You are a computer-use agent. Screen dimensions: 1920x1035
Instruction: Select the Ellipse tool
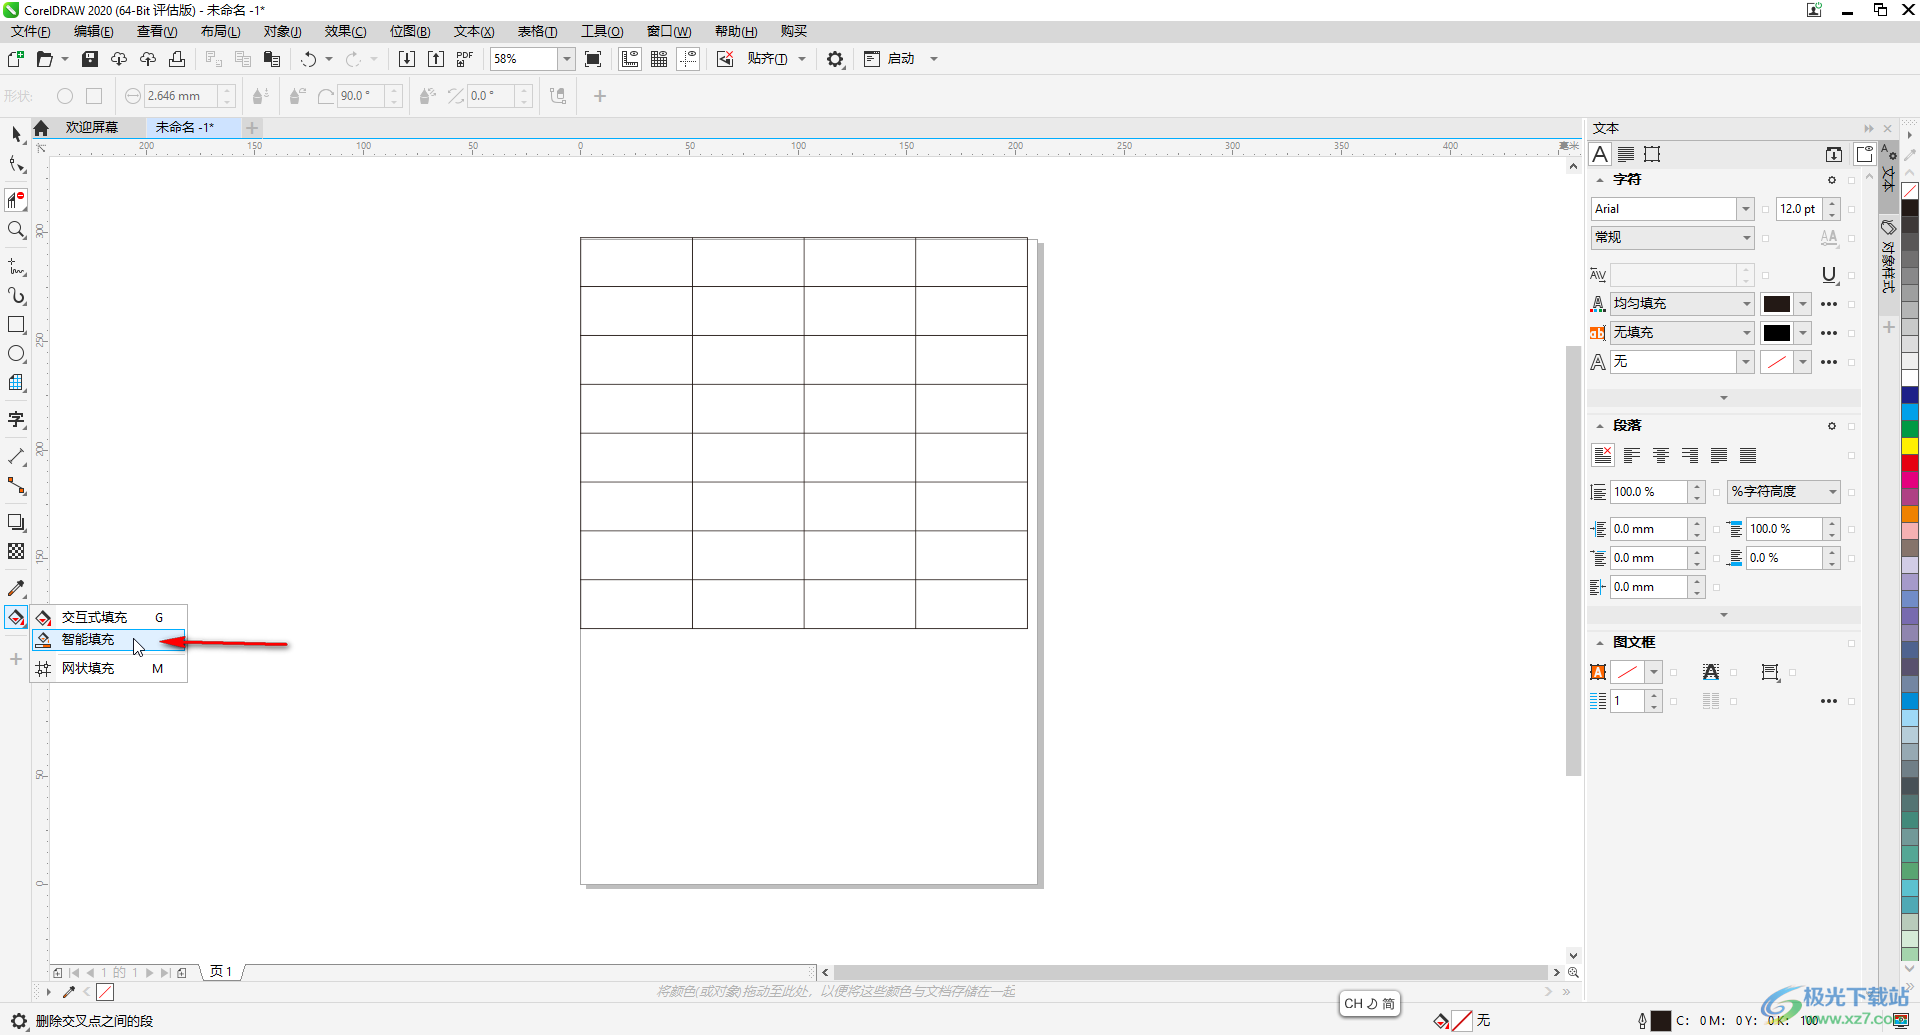coord(16,354)
